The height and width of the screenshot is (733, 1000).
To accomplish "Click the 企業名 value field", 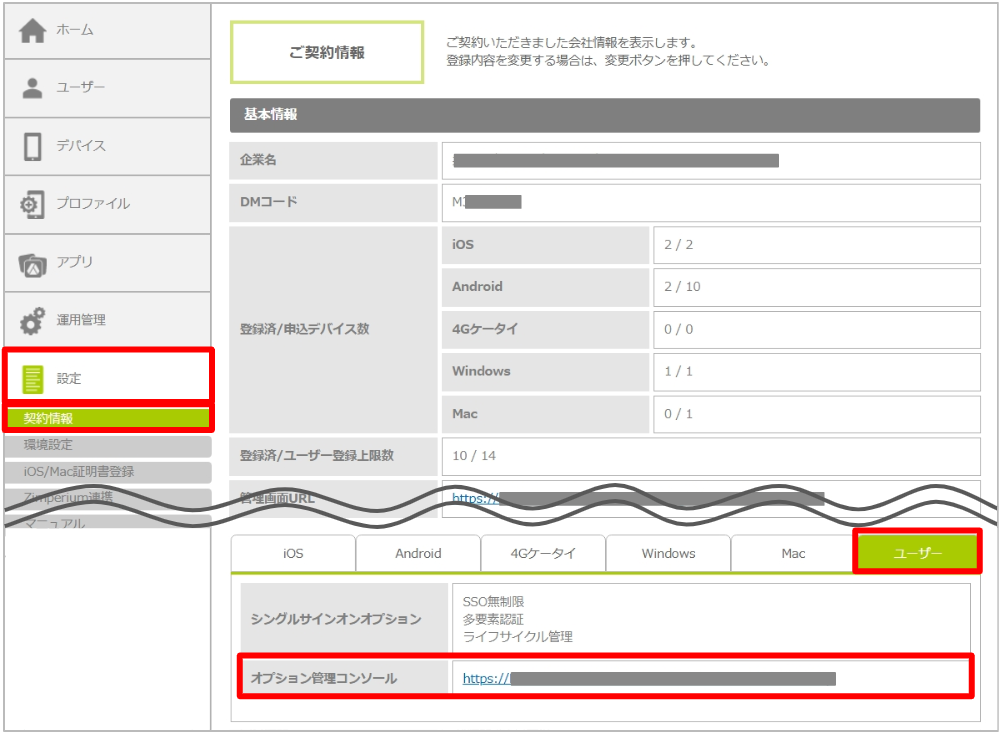I will click(x=710, y=160).
